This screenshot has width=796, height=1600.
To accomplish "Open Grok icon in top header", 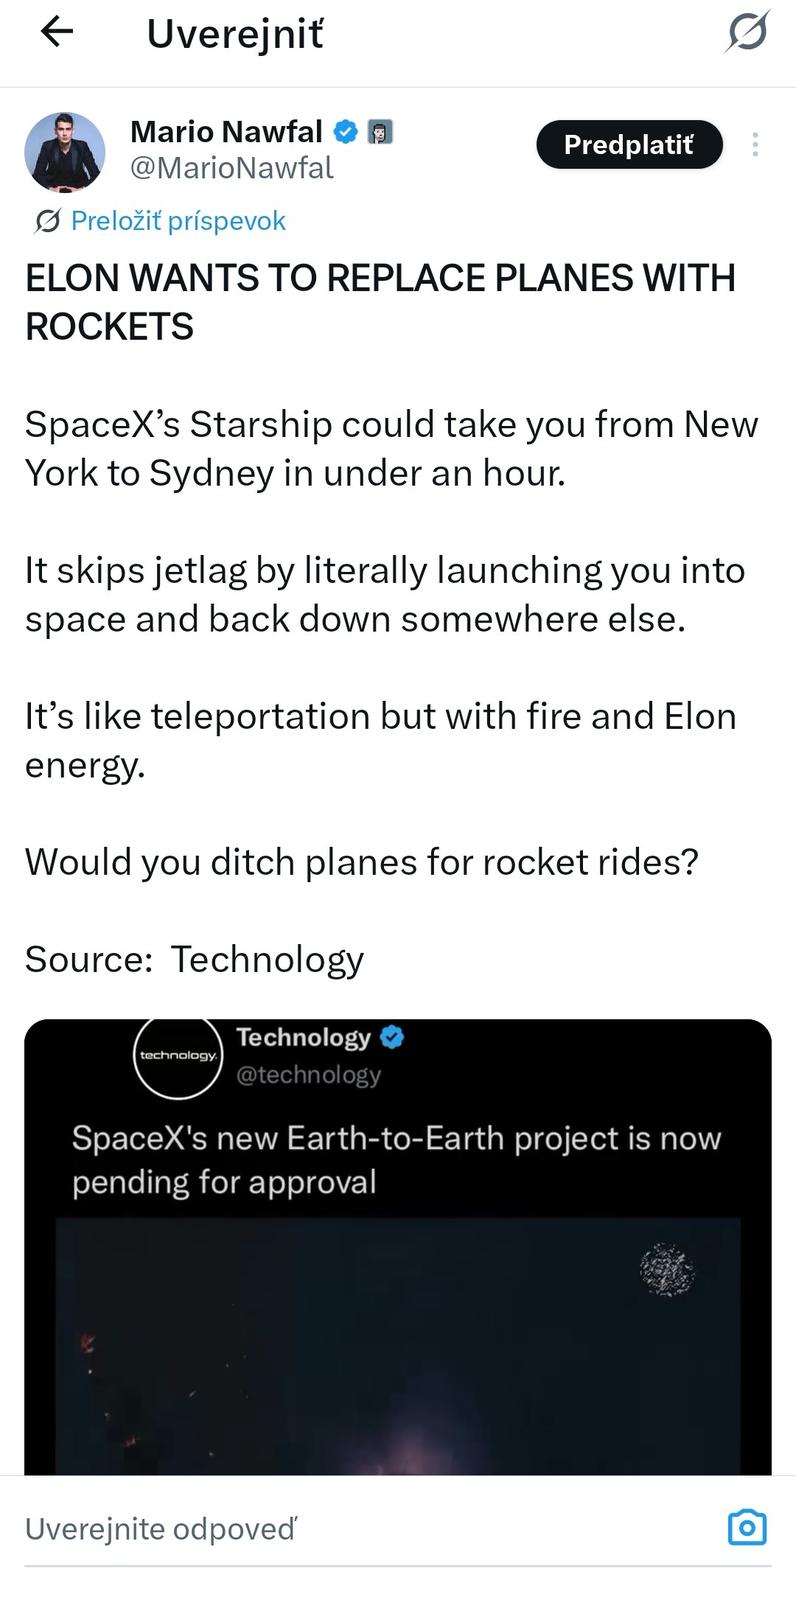I will [747, 32].
